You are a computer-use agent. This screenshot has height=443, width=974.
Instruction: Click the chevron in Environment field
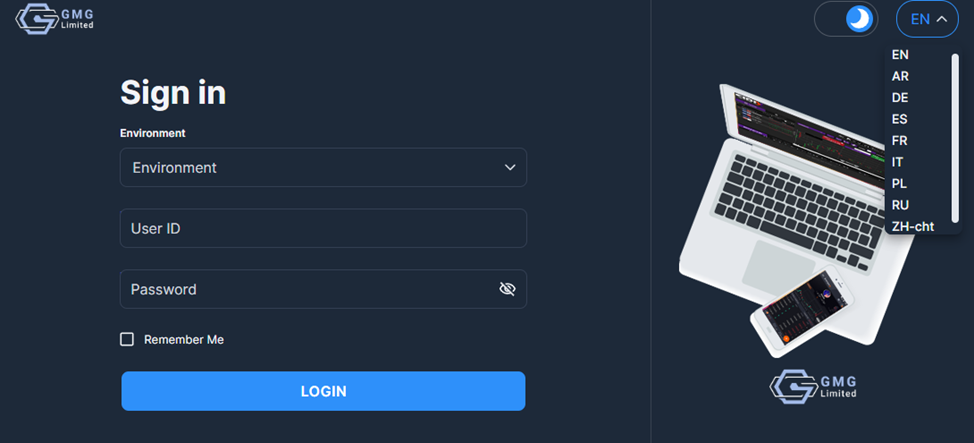pos(510,167)
